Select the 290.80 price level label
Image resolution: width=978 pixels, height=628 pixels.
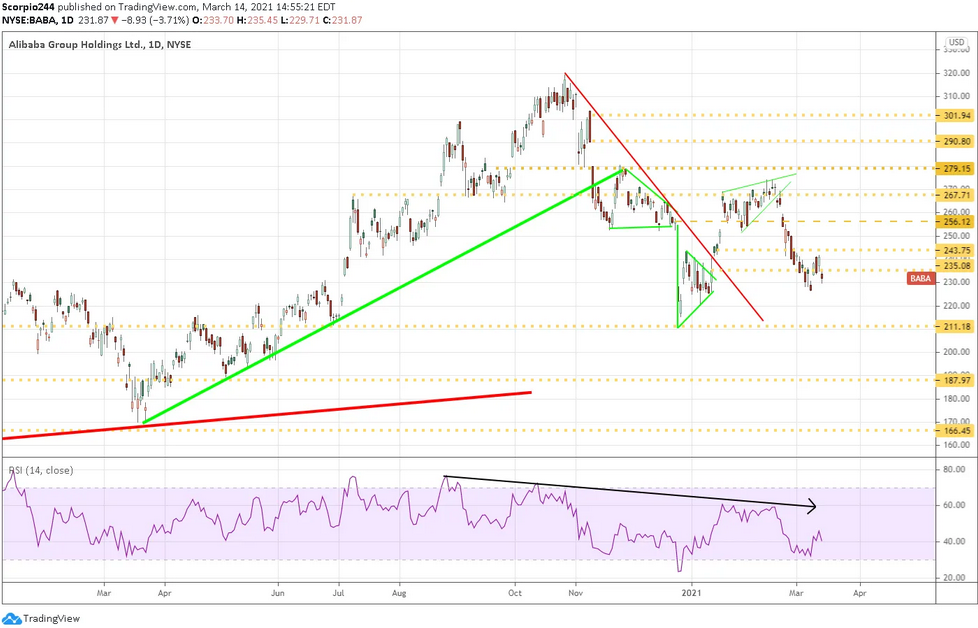[x=957, y=142]
